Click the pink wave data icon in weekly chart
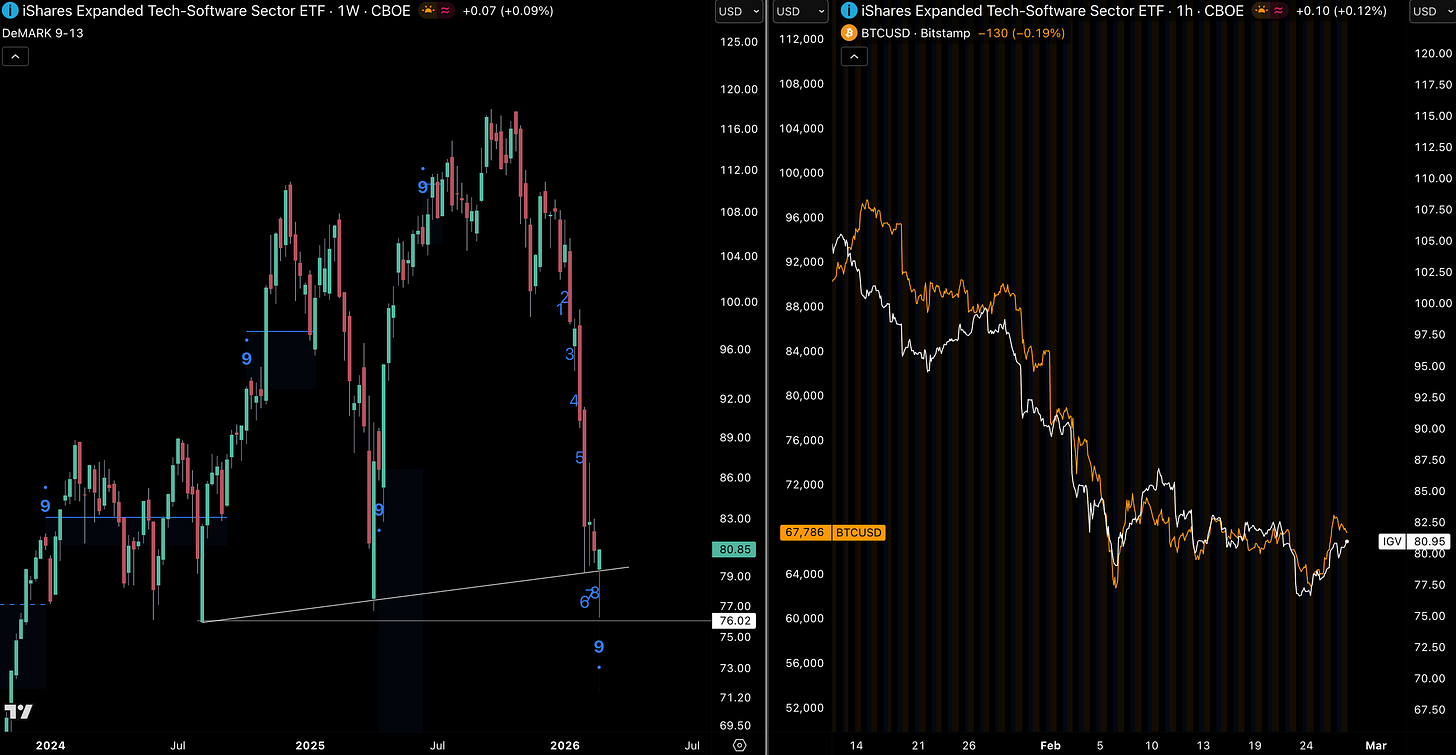This screenshot has width=1456, height=755. click(x=446, y=11)
